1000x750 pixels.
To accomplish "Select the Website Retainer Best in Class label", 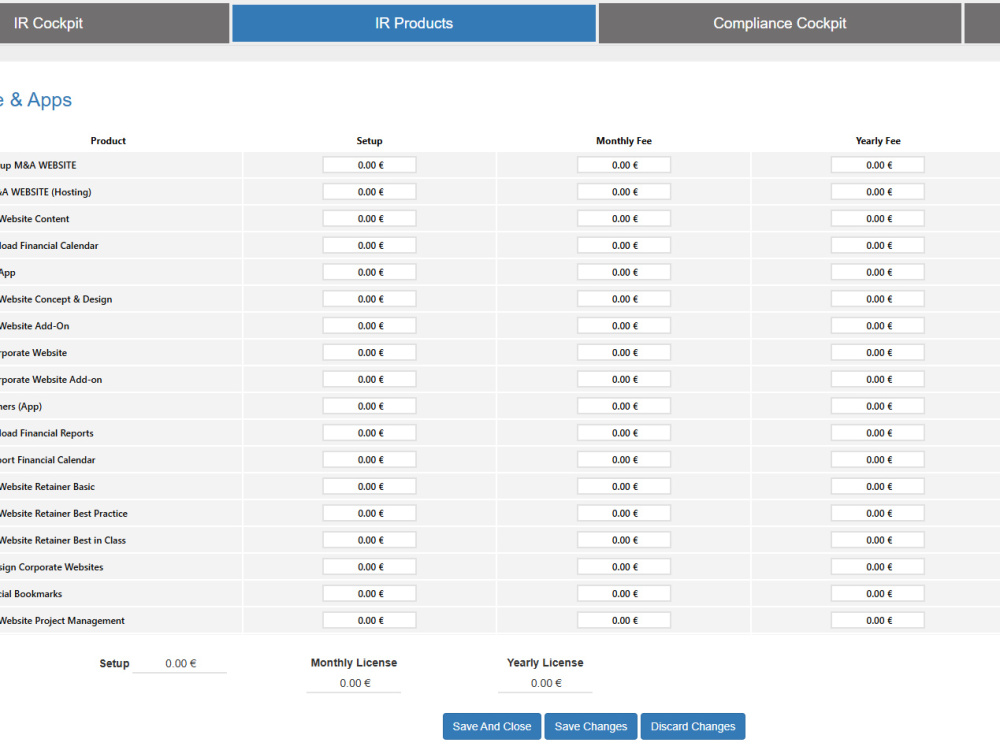I will pos(63,540).
